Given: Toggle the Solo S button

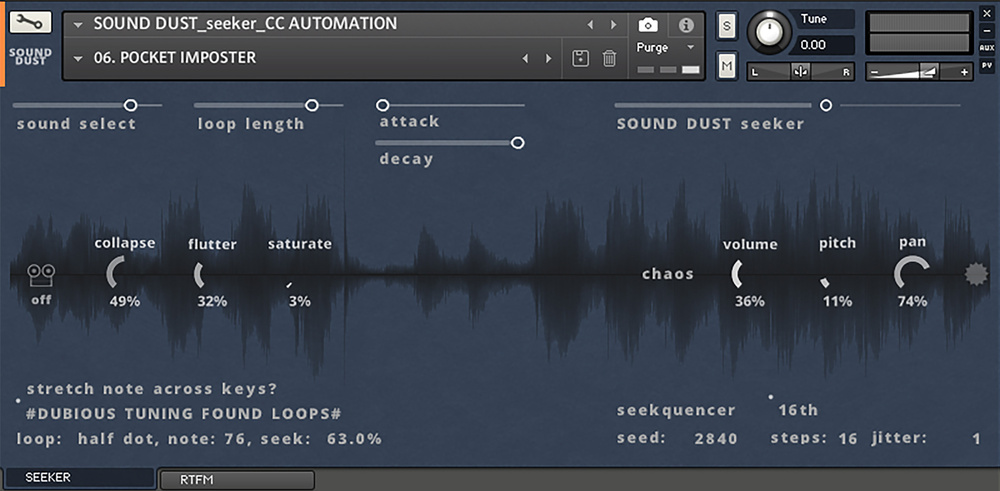Looking at the screenshot, I should (x=726, y=25).
